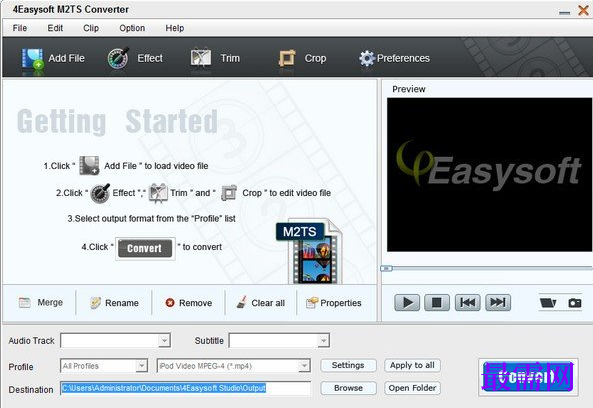Open the Option menu

point(132,28)
